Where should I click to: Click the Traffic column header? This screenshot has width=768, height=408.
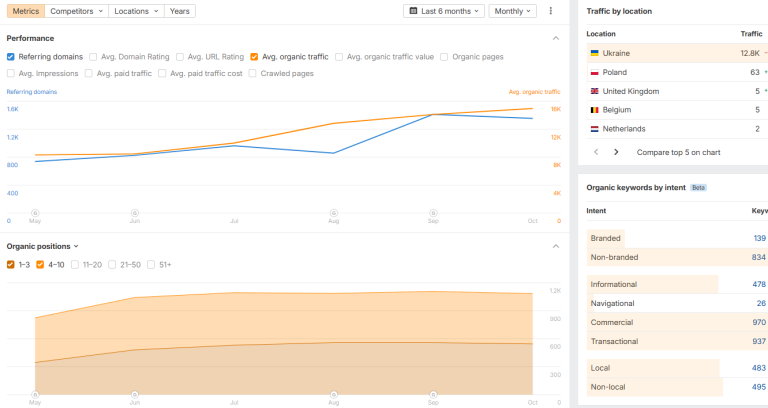[x=751, y=34]
